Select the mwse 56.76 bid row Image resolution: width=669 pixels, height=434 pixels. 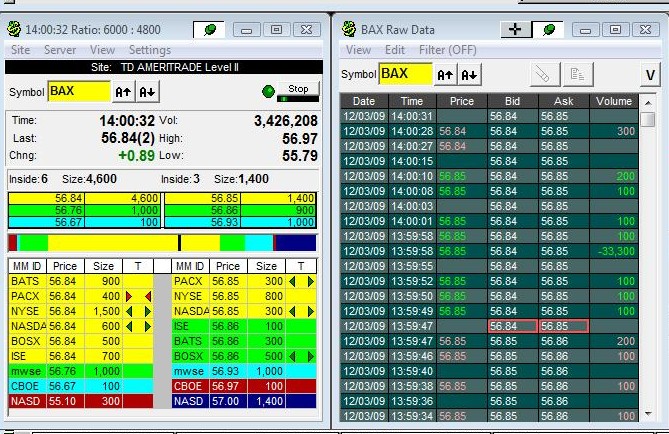tap(81, 371)
